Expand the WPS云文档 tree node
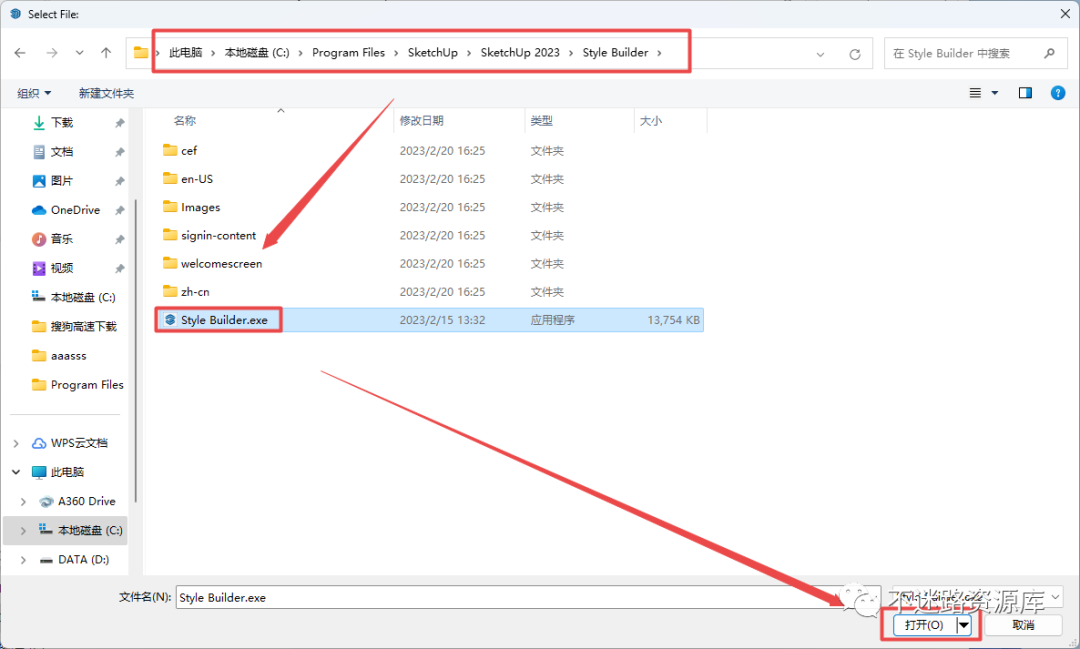Image resolution: width=1080 pixels, height=649 pixels. click(16, 443)
